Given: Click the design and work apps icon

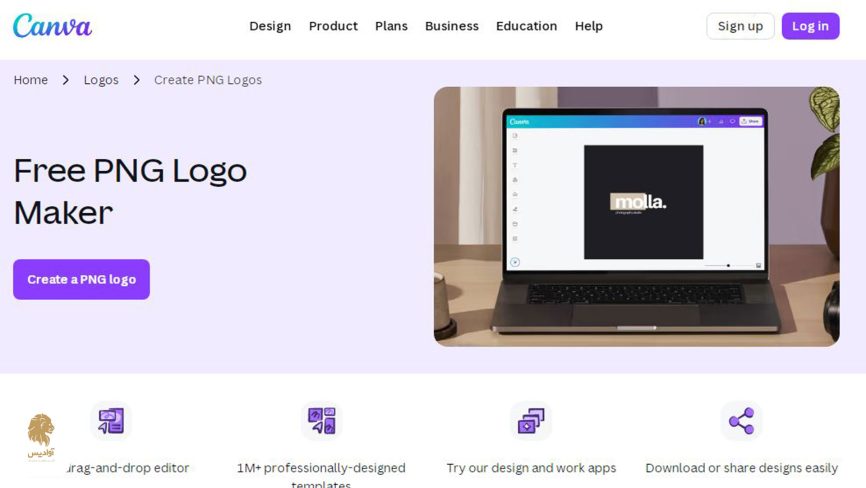Looking at the screenshot, I should pyautogui.click(x=531, y=421).
